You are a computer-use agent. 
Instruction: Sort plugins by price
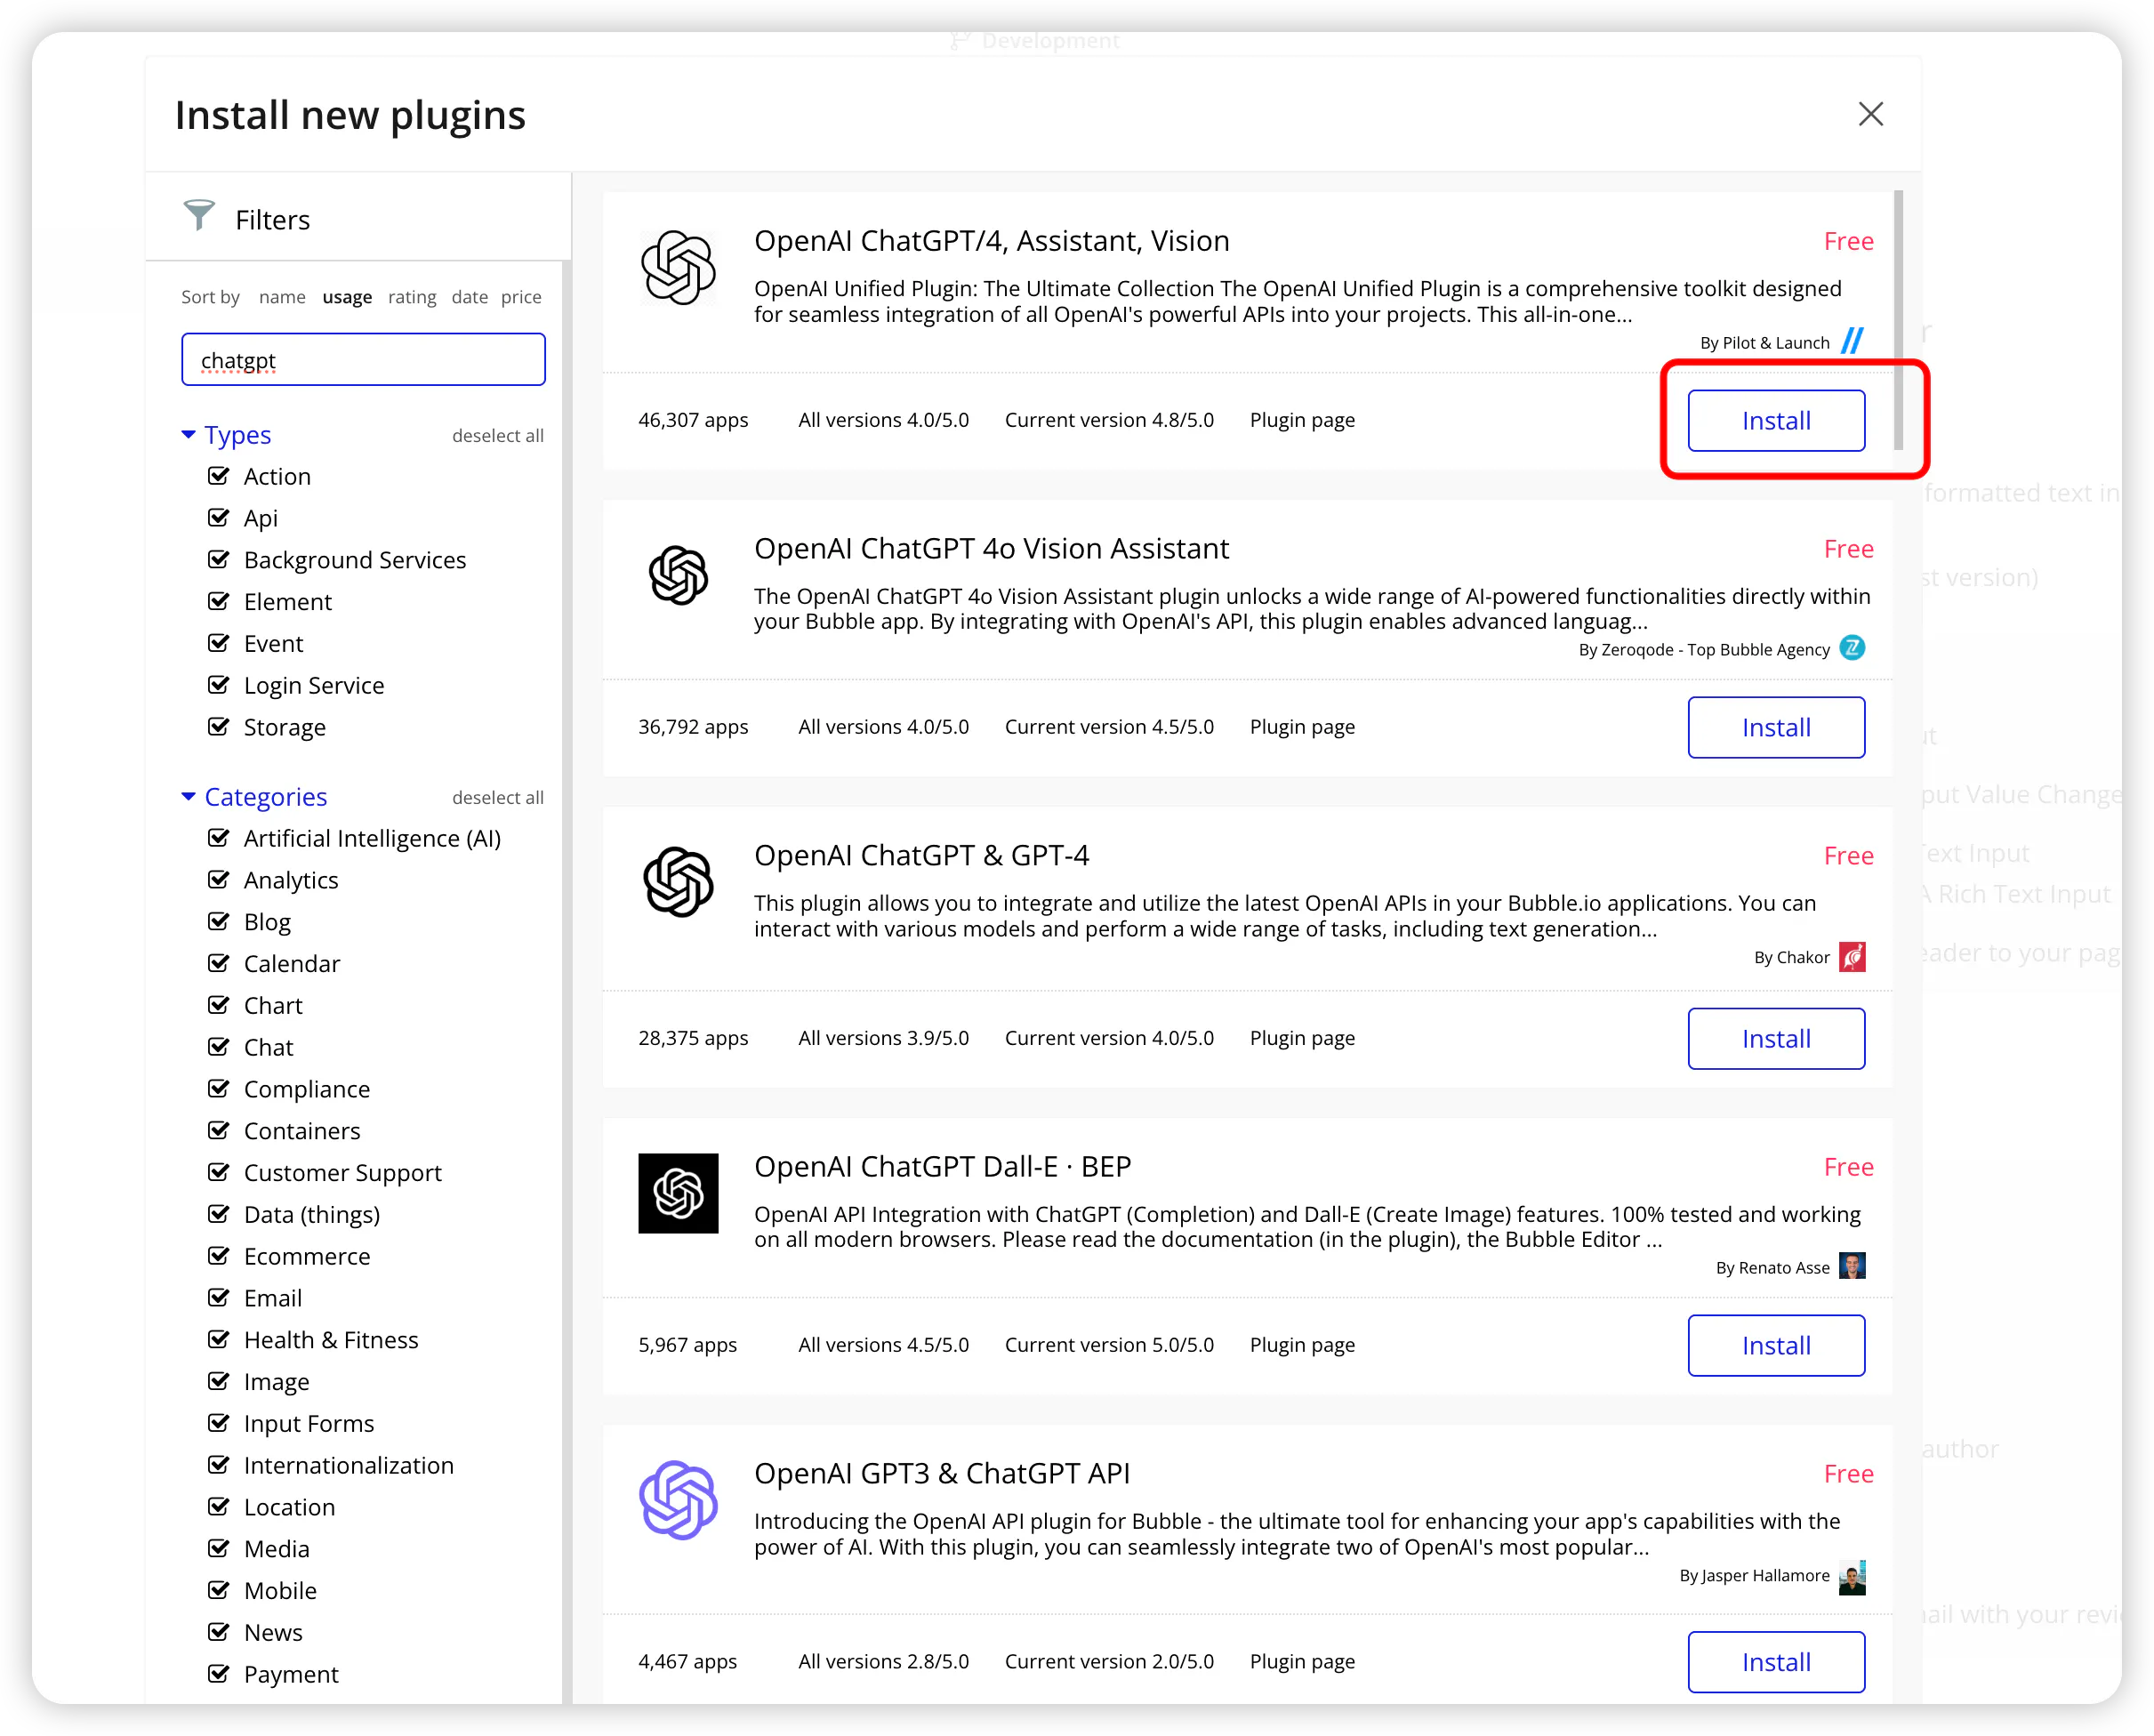coord(521,297)
